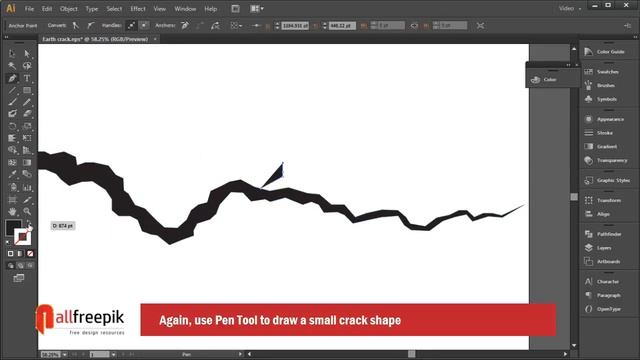Open the Select menu

point(114,9)
